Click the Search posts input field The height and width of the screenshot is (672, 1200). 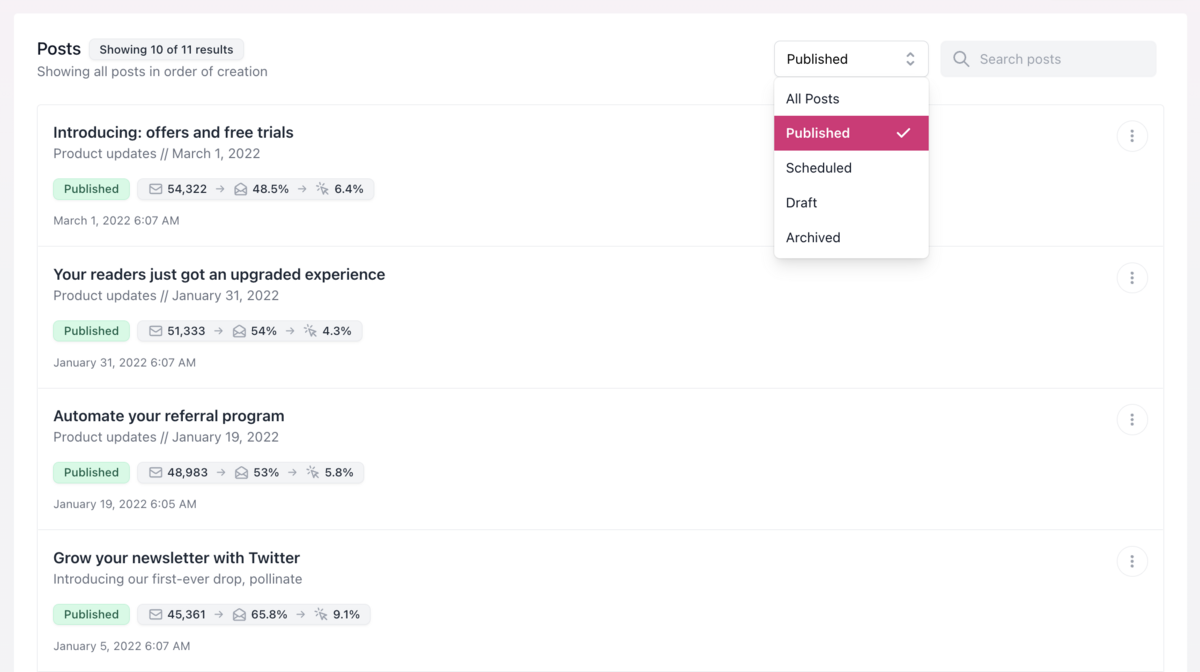click(x=1040, y=59)
